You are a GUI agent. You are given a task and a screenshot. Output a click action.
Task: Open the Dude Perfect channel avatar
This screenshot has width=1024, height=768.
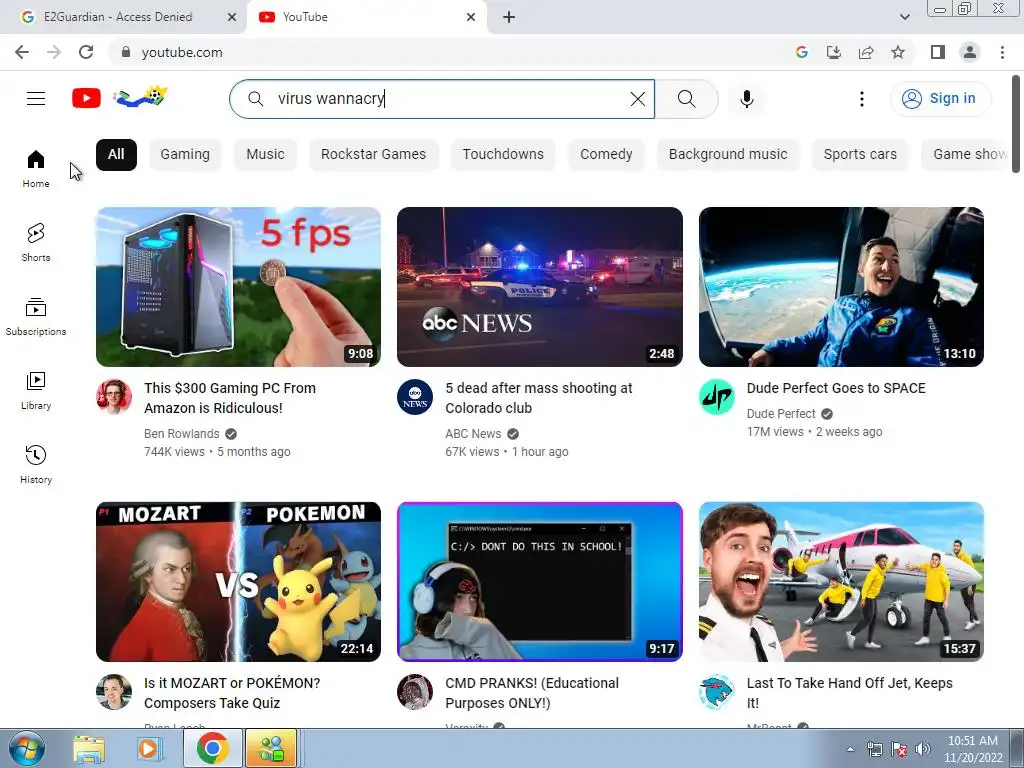click(716, 396)
